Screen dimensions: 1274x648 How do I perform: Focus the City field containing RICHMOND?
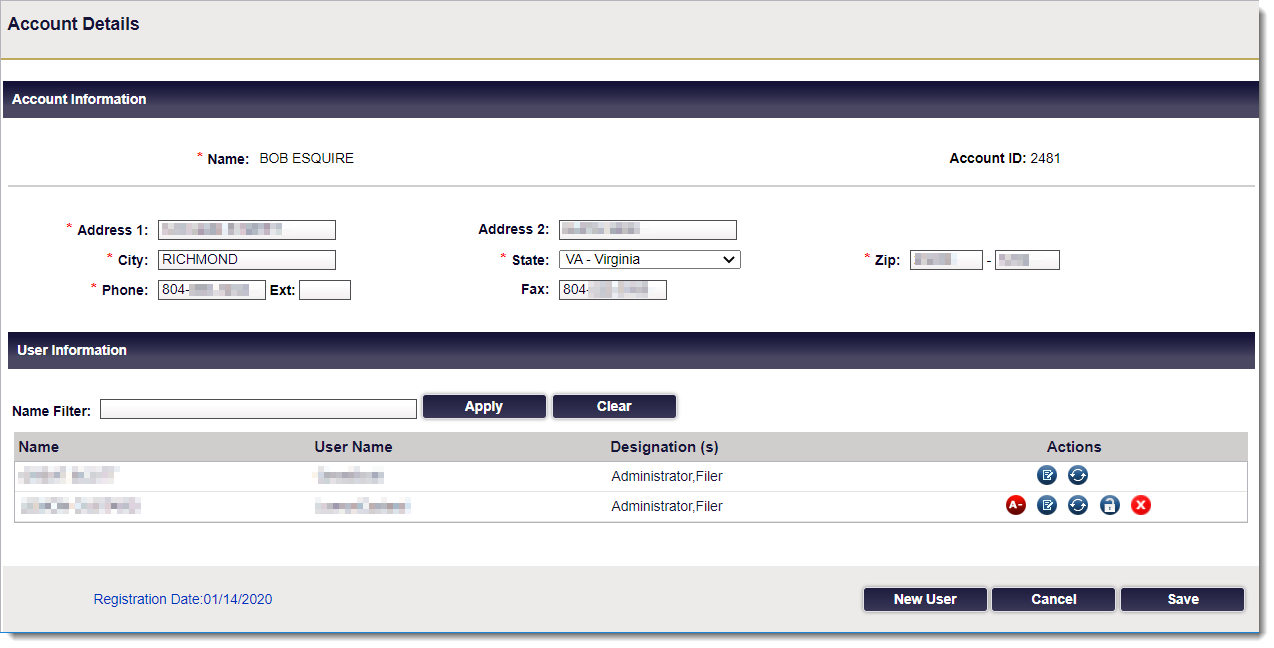[x=247, y=260]
